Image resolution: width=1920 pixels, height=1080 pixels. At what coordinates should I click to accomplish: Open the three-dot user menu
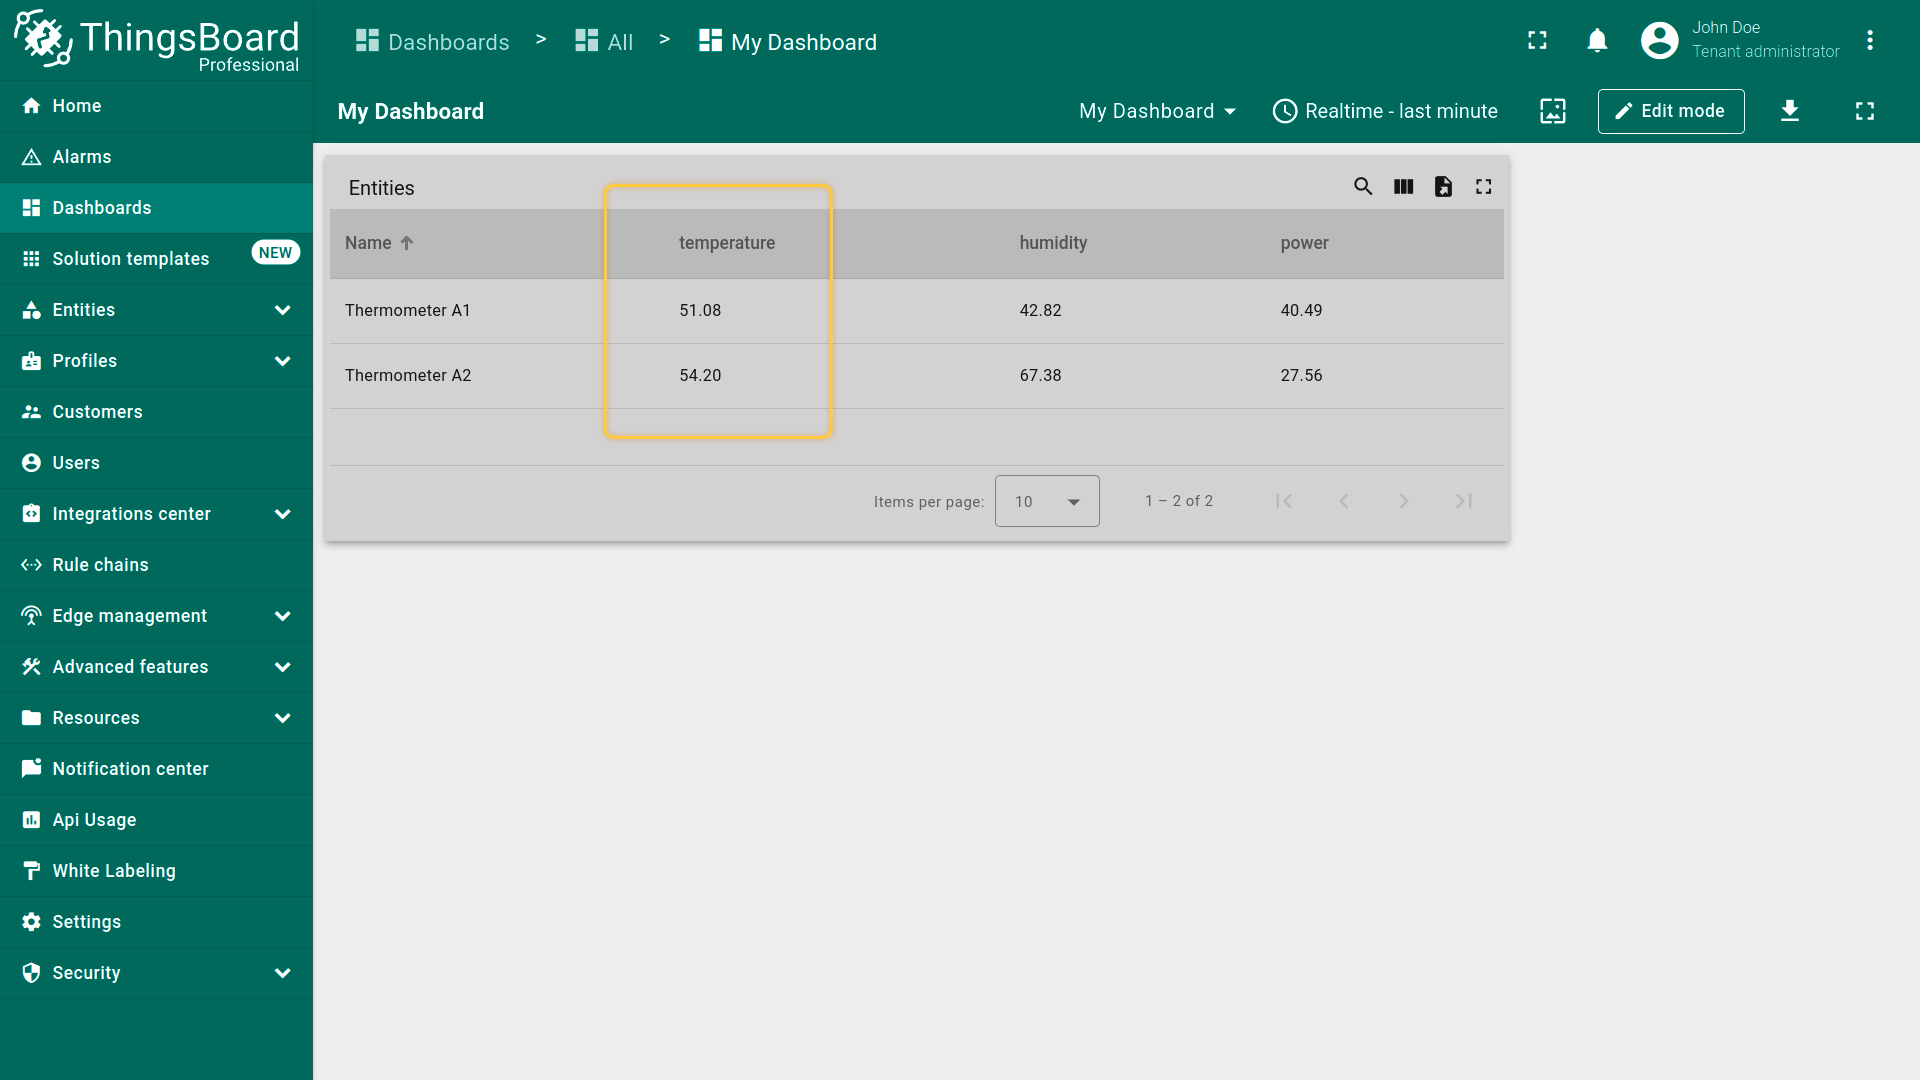[1869, 41]
